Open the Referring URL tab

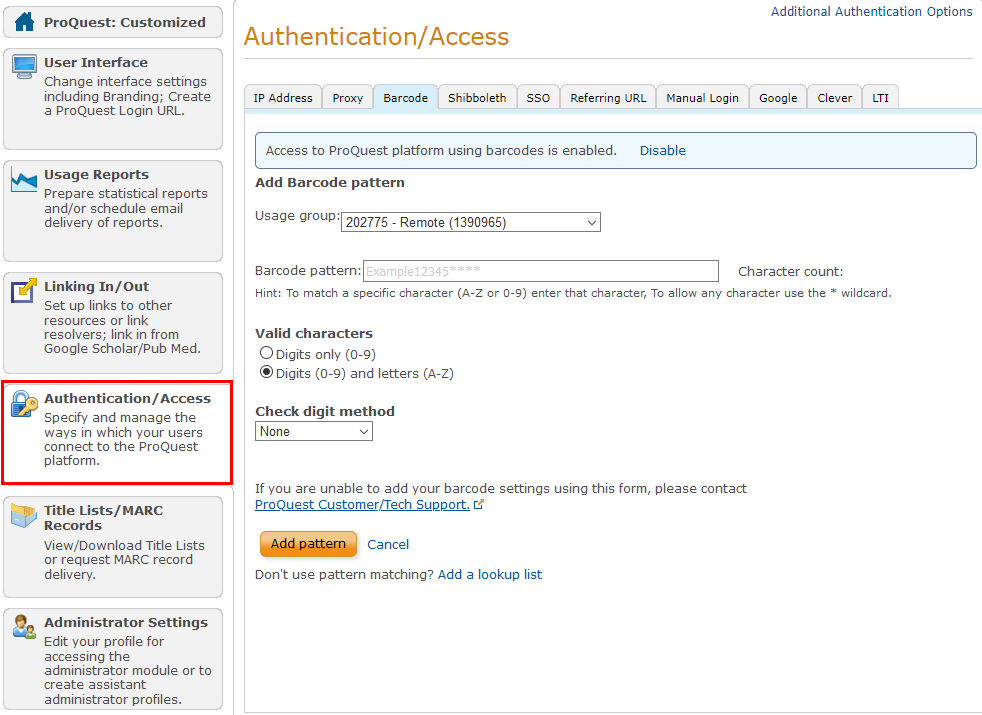[607, 96]
